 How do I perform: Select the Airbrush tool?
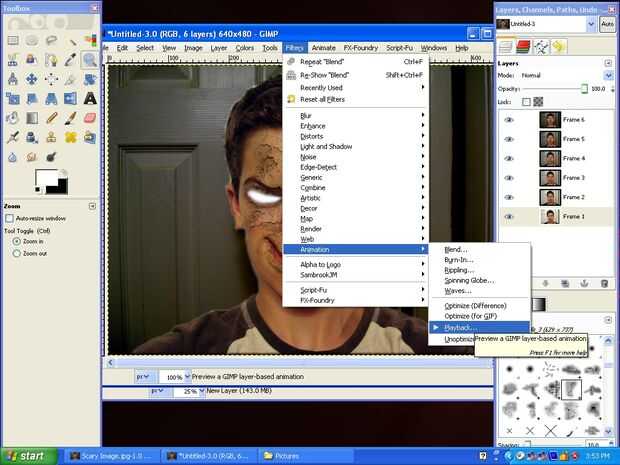click(13, 137)
